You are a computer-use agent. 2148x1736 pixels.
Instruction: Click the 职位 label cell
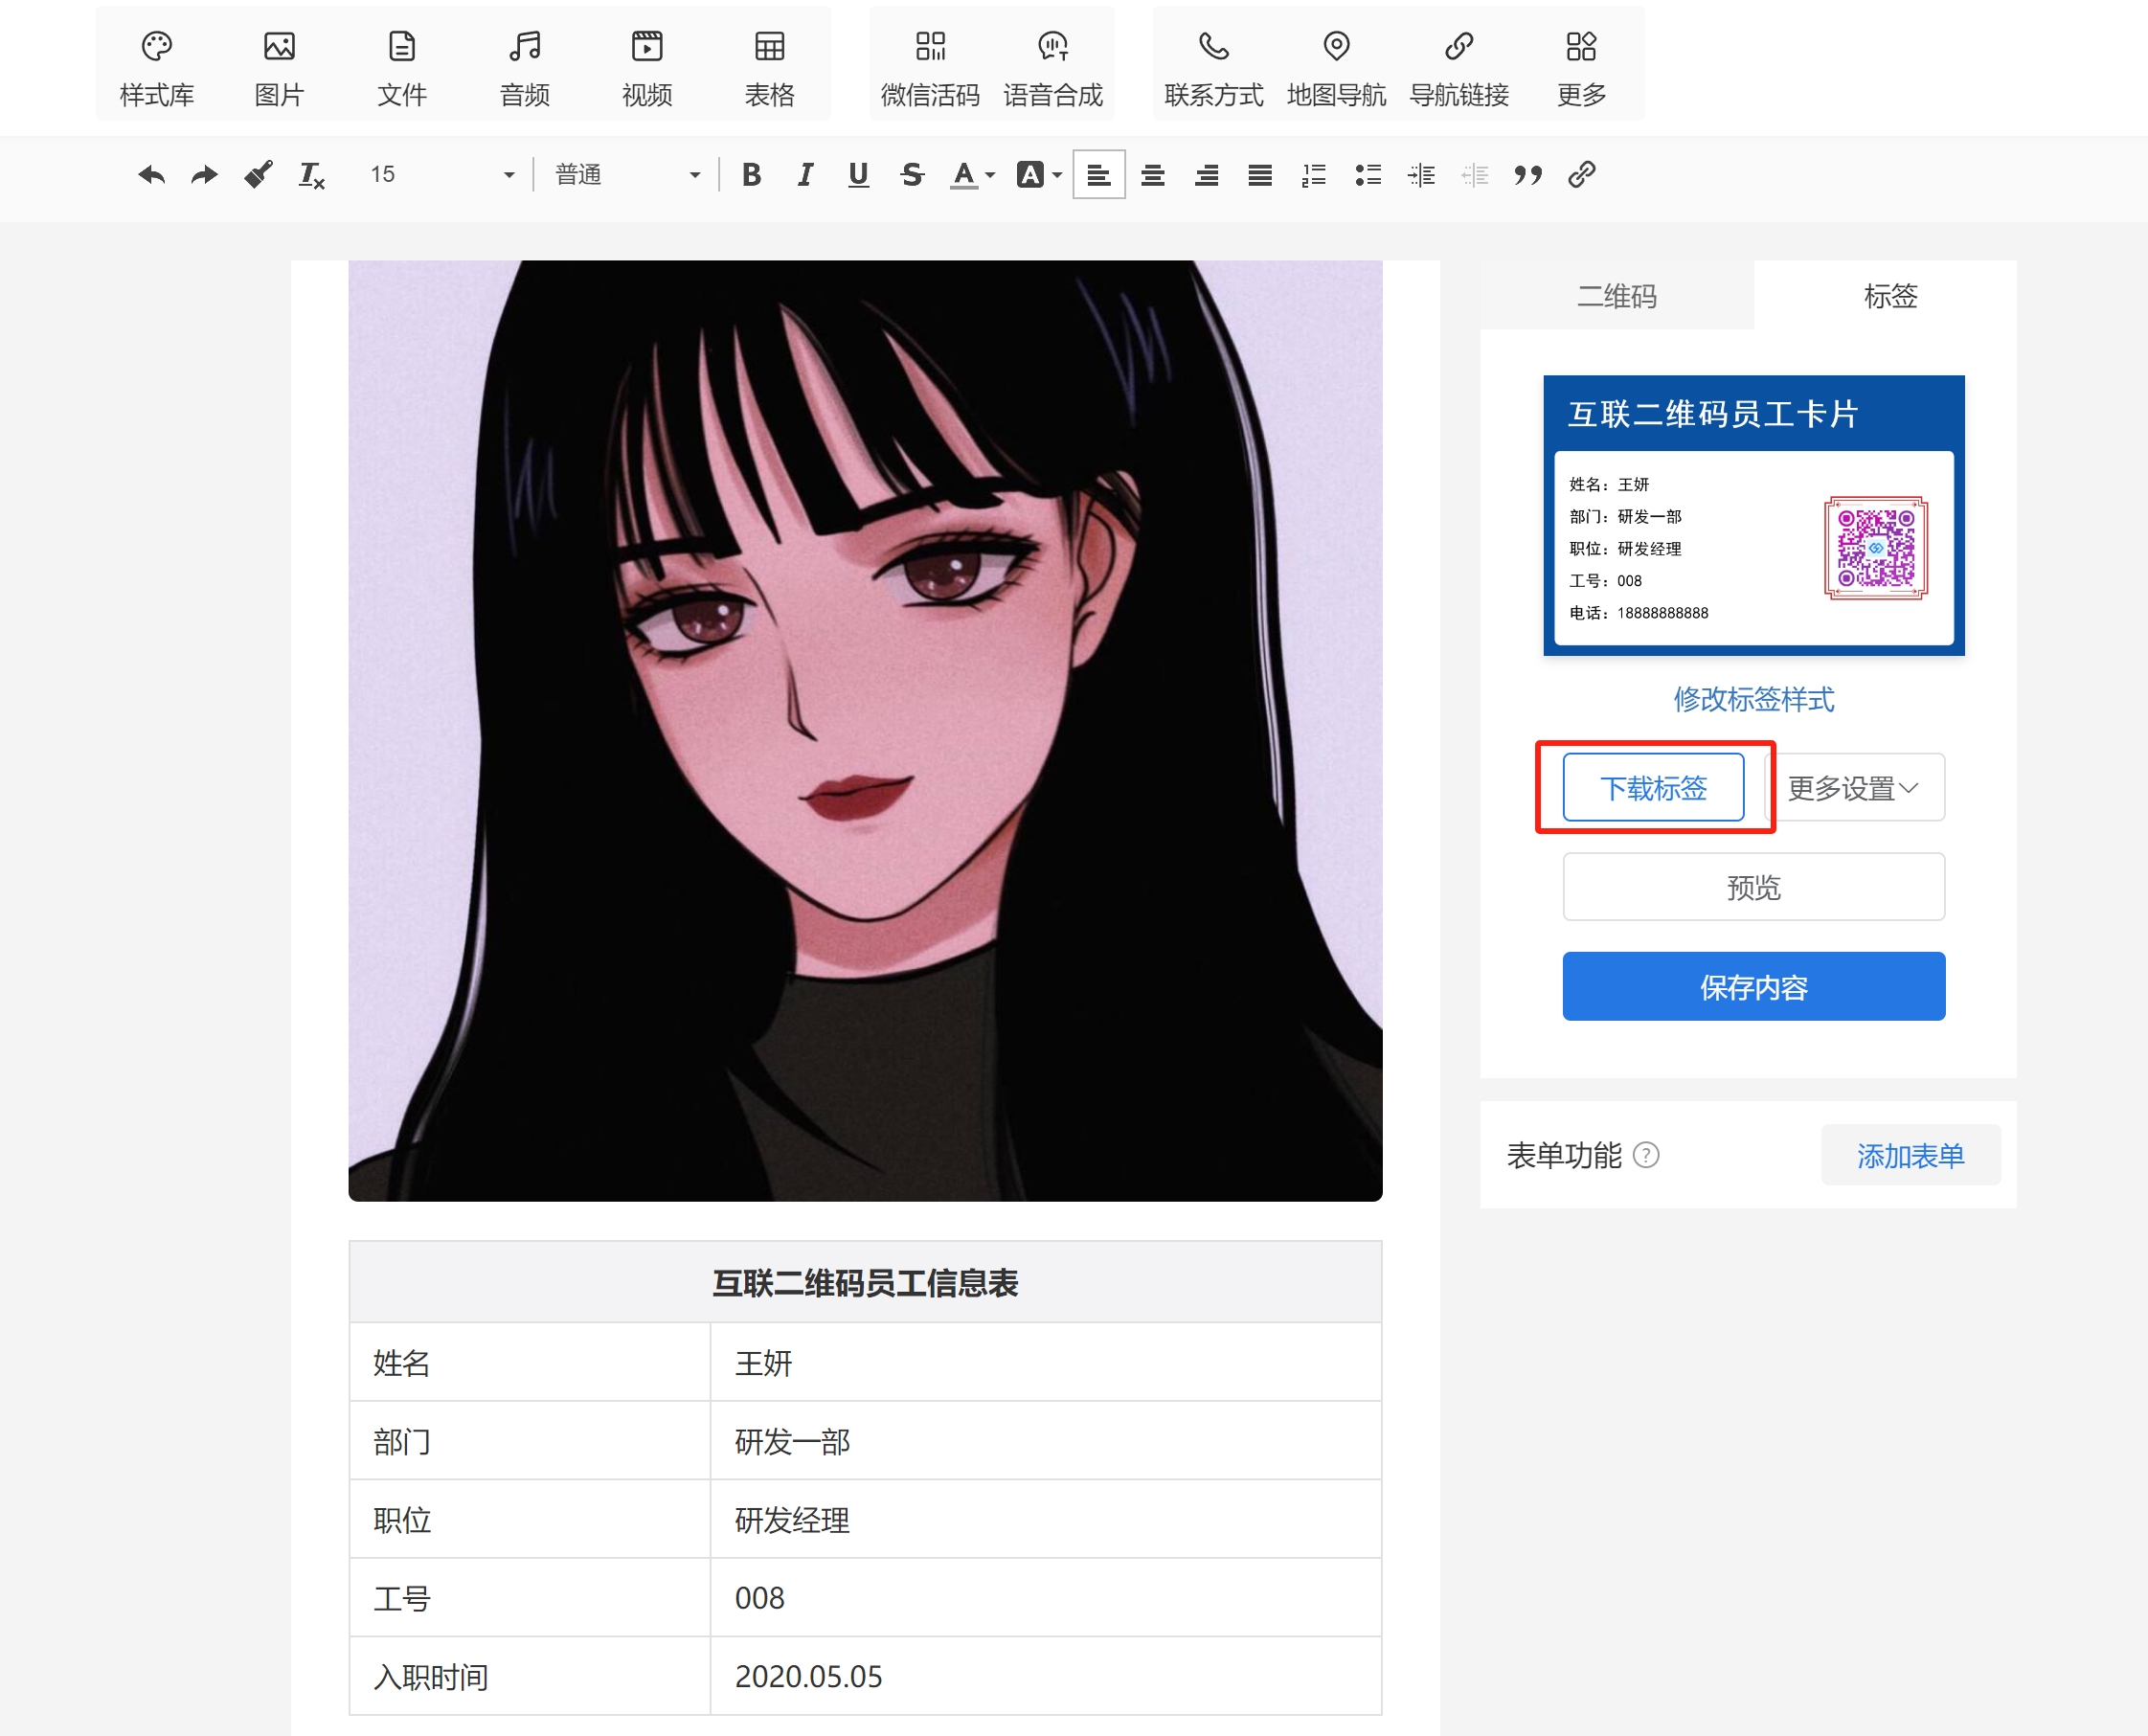(x=530, y=1519)
